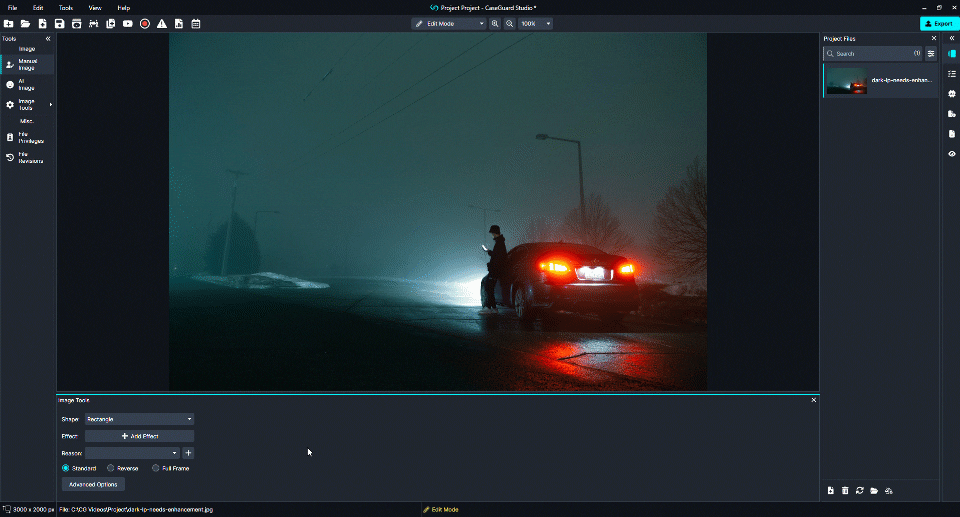Delete file using trash icon in Project Files

845,491
